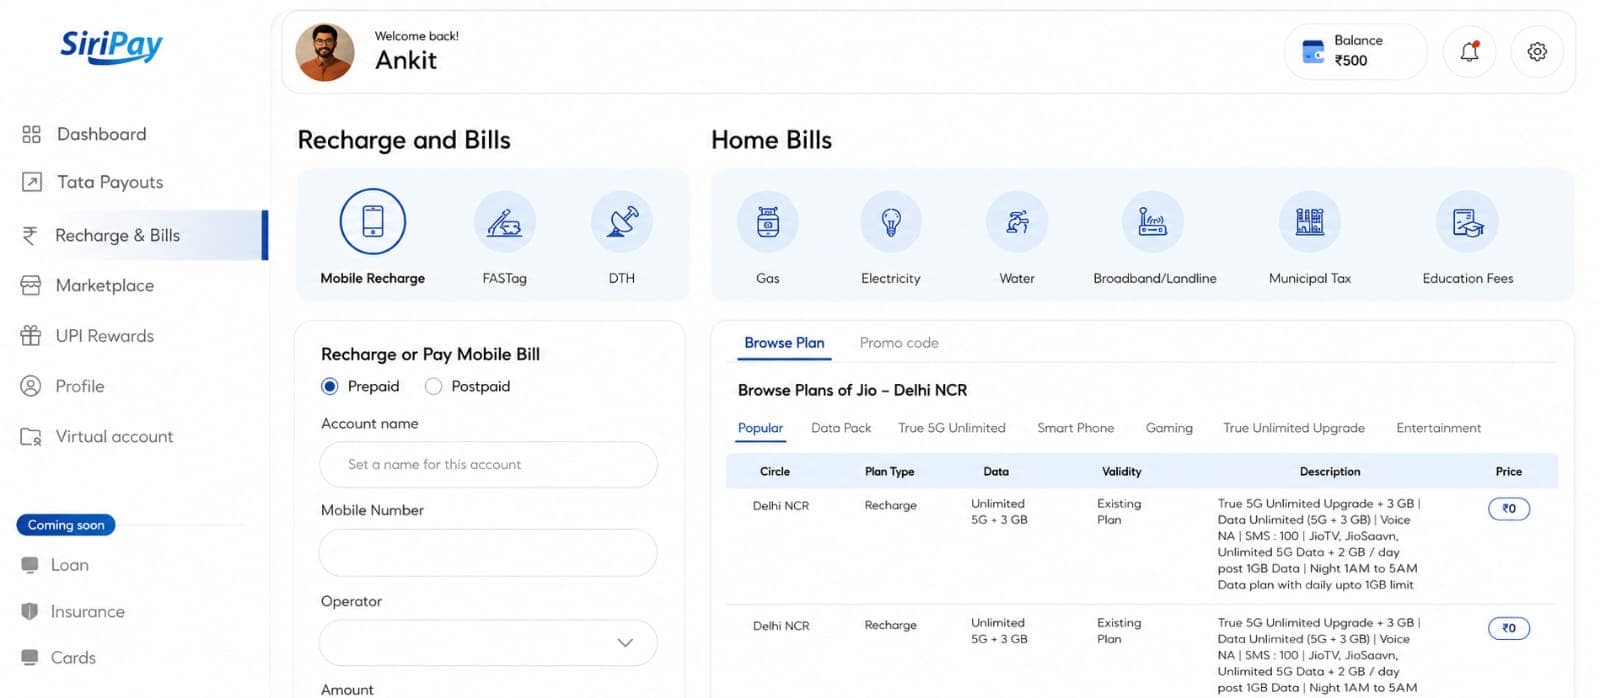The width and height of the screenshot is (1600, 698).
Task: Click the SiriPay logo
Action: click(111, 46)
